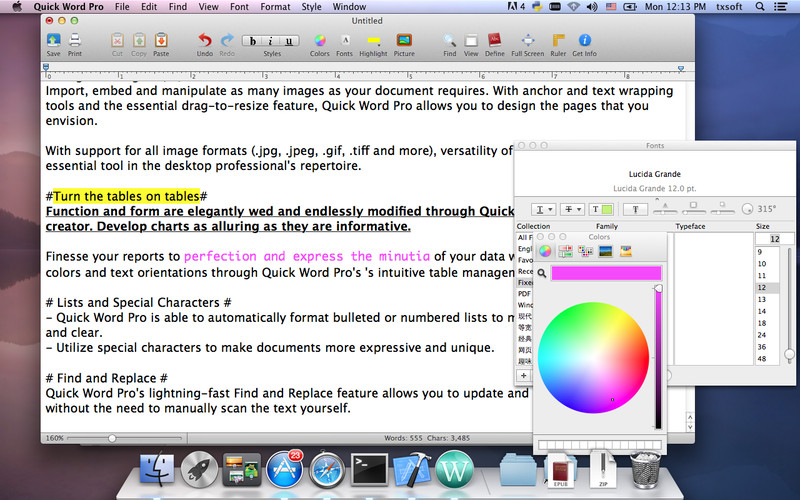Open the Edit menu
Image resolution: width=800 pixels, height=500 pixels.
pyautogui.click(x=149, y=7)
